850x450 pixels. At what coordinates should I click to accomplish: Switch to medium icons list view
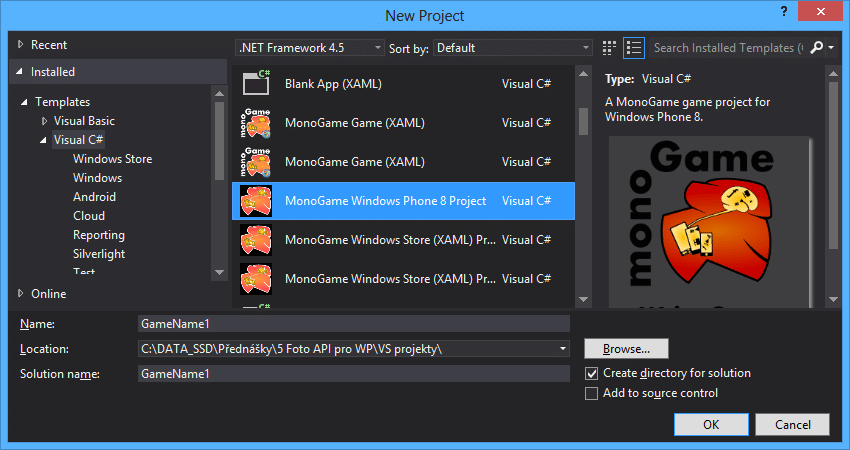pos(633,48)
